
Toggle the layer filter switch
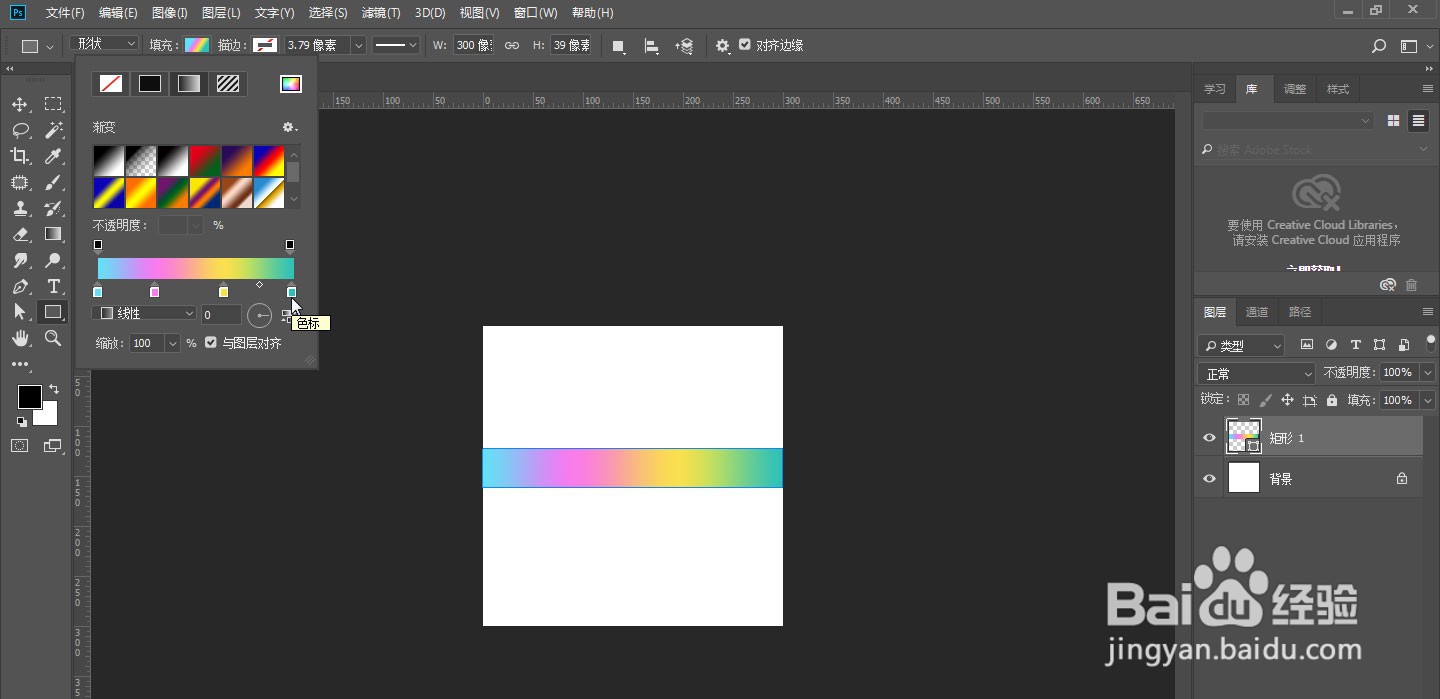click(1430, 344)
